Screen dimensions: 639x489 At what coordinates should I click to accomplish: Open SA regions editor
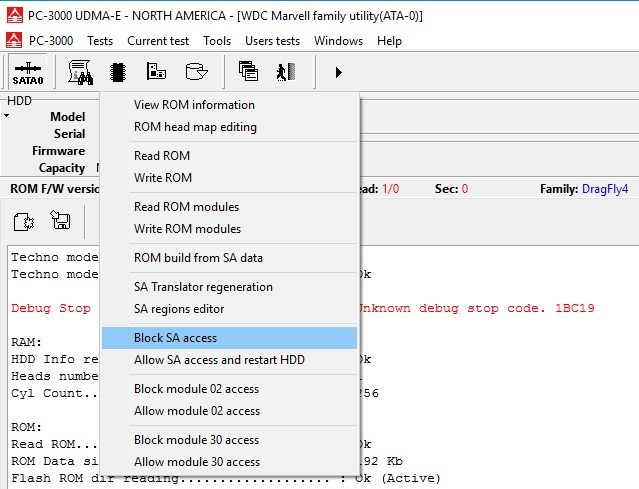[x=229, y=309]
